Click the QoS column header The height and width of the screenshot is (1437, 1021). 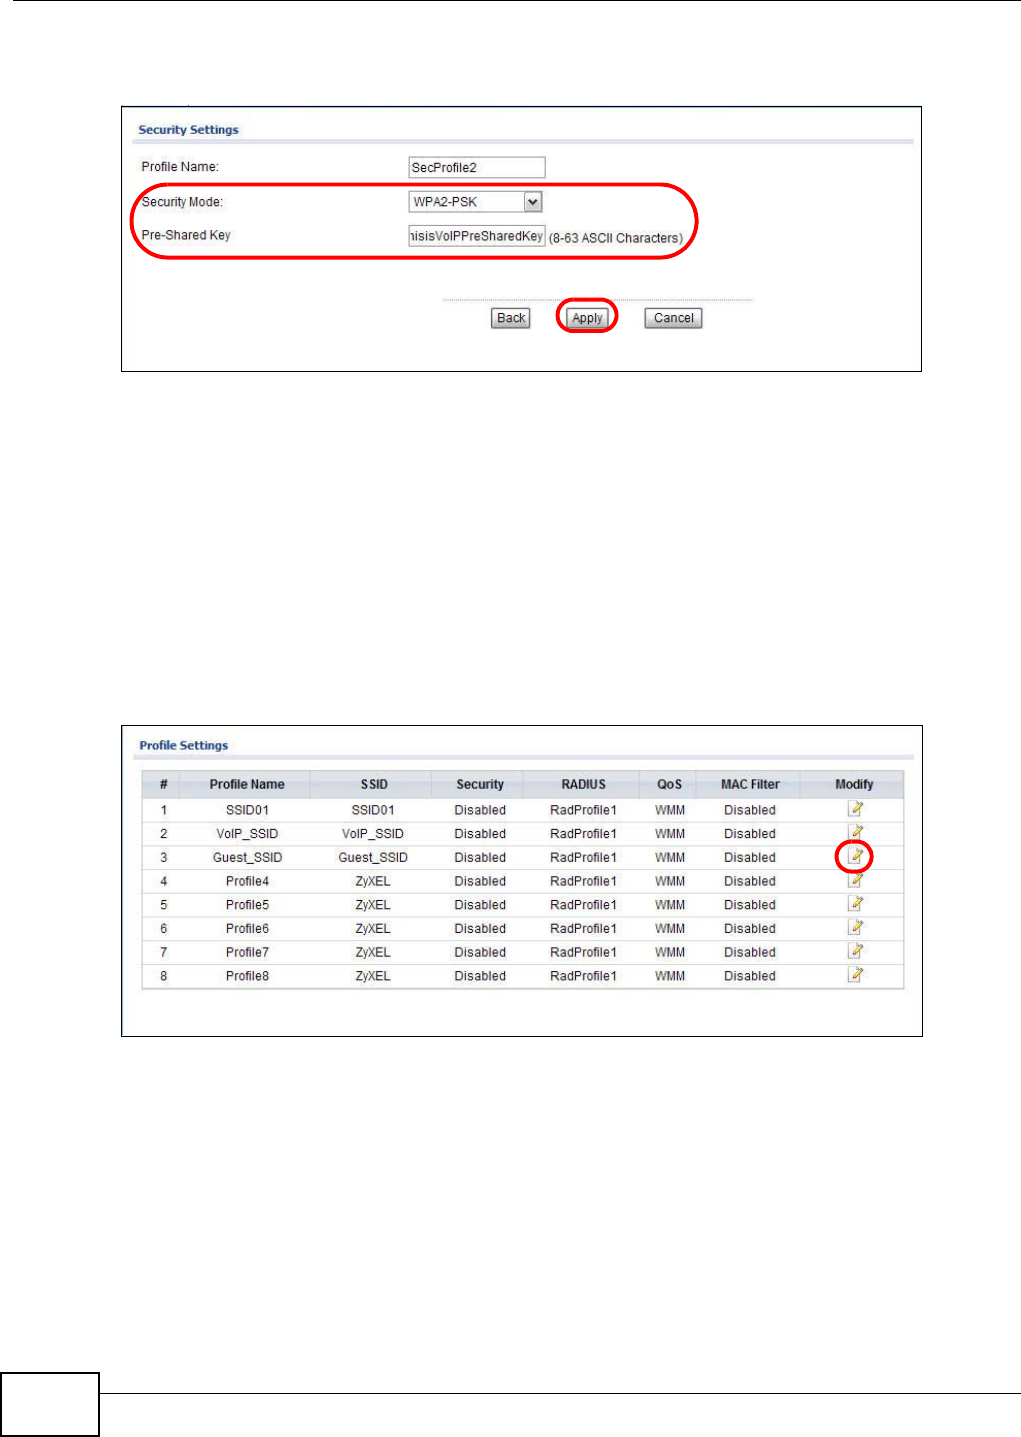pos(670,784)
